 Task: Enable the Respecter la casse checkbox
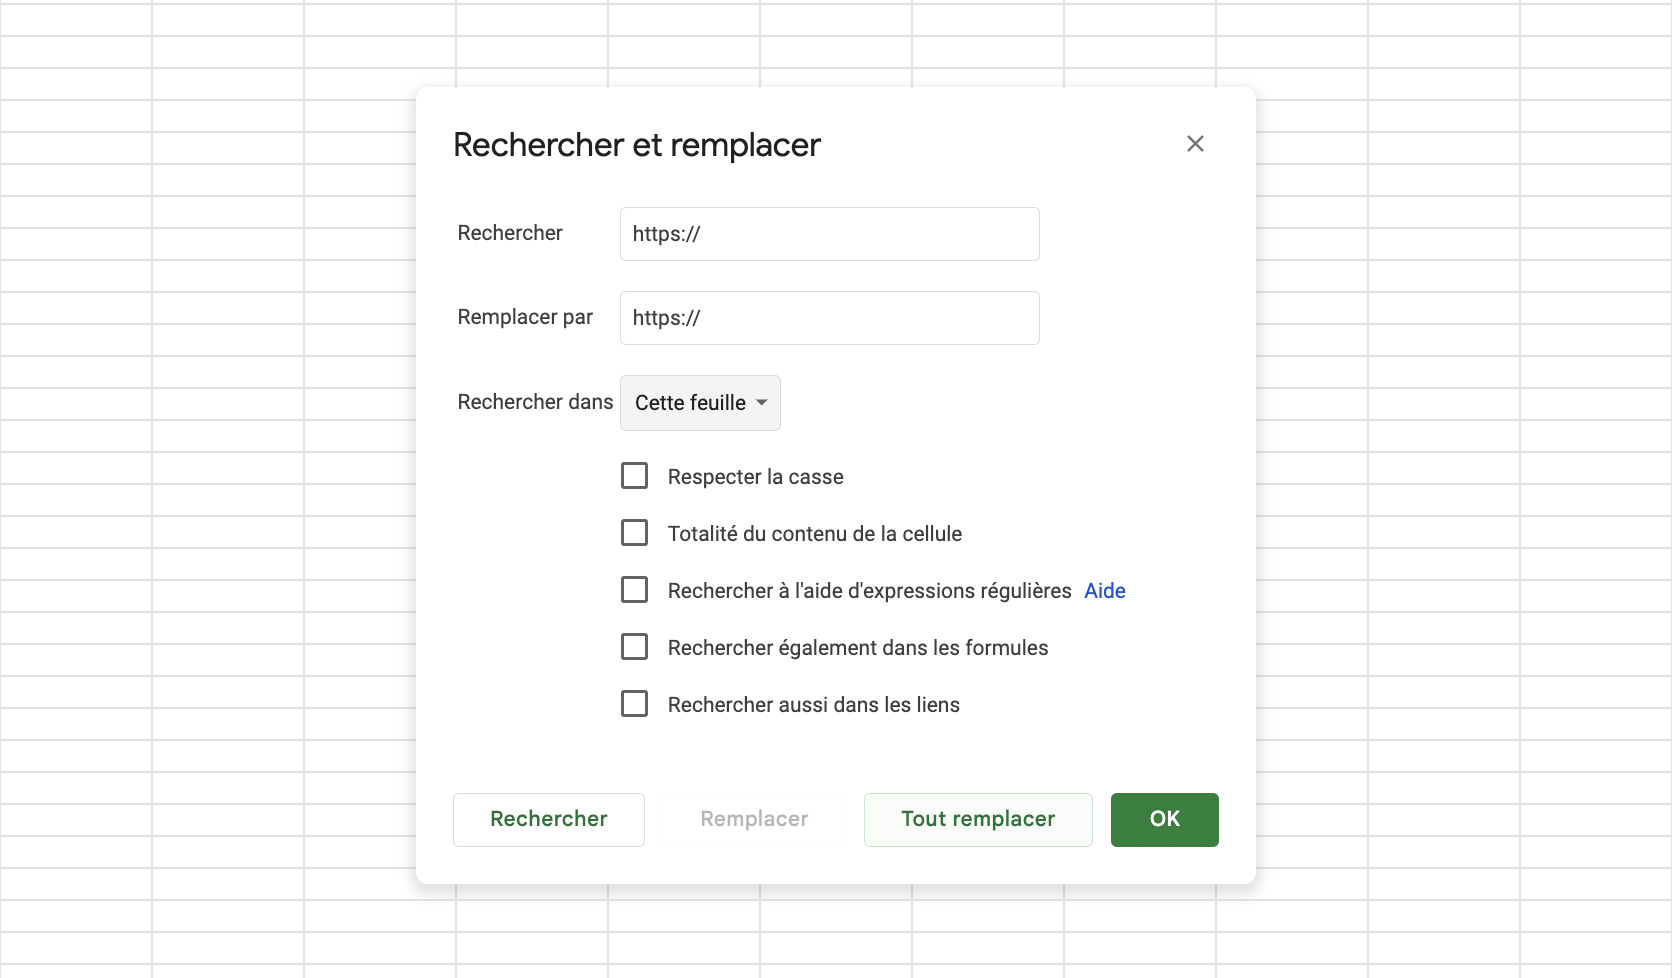click(x=635, y=476)
